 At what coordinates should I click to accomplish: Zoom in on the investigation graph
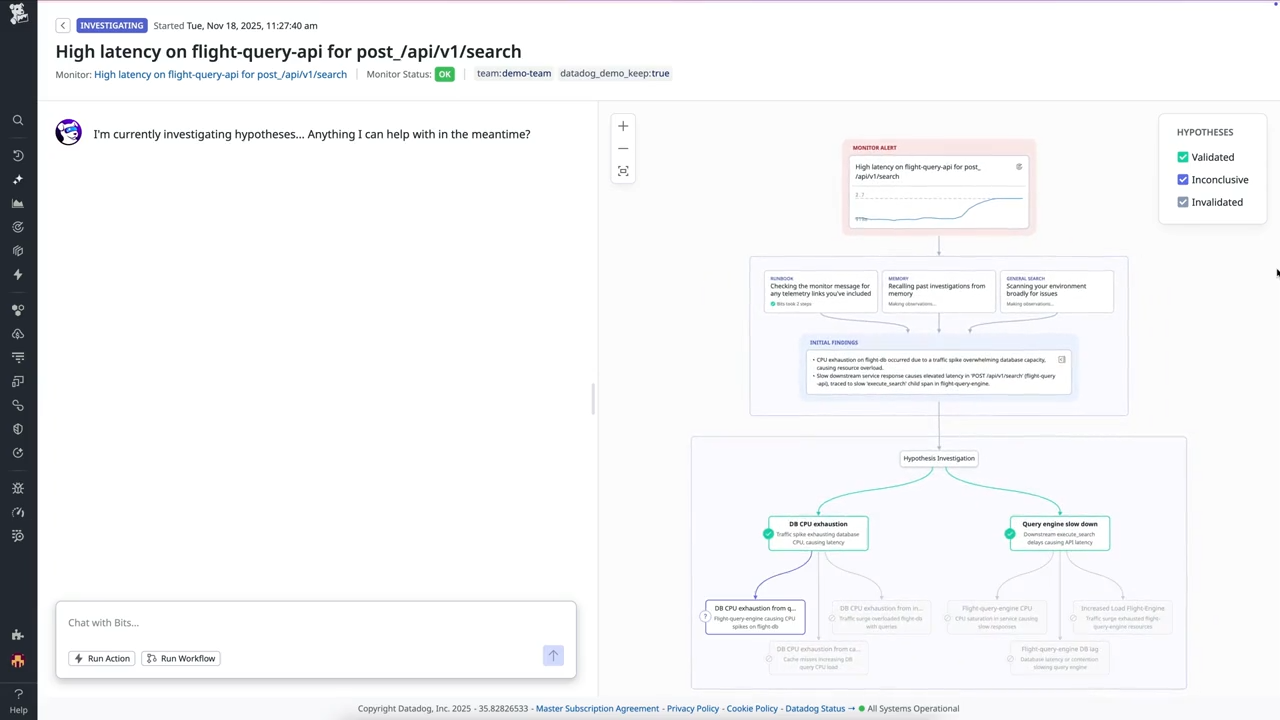tap(623, 126)
